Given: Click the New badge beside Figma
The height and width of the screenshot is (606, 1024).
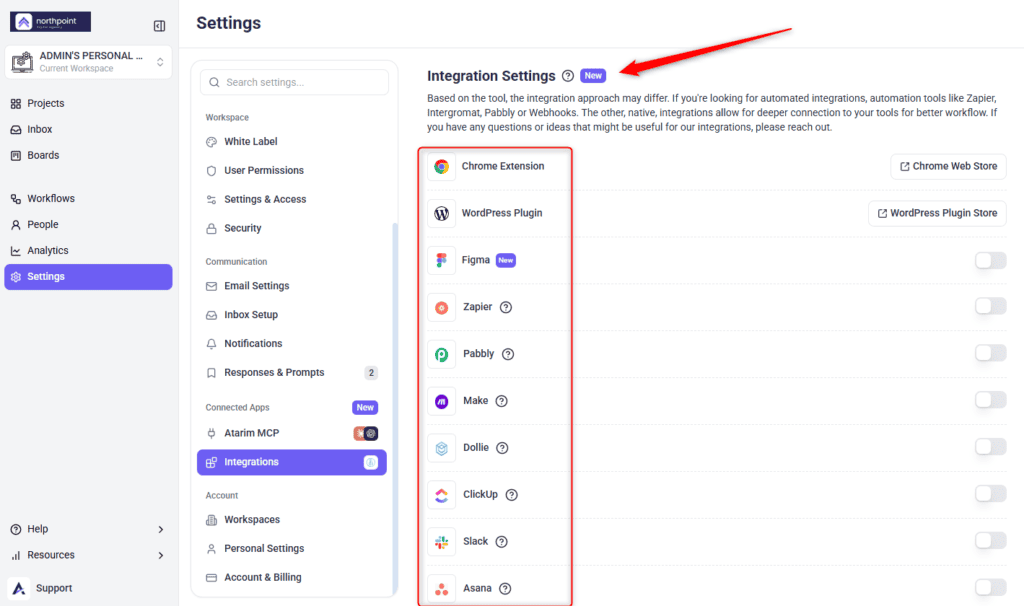Looking at the screenshot, I should click(x=506, y=261).
